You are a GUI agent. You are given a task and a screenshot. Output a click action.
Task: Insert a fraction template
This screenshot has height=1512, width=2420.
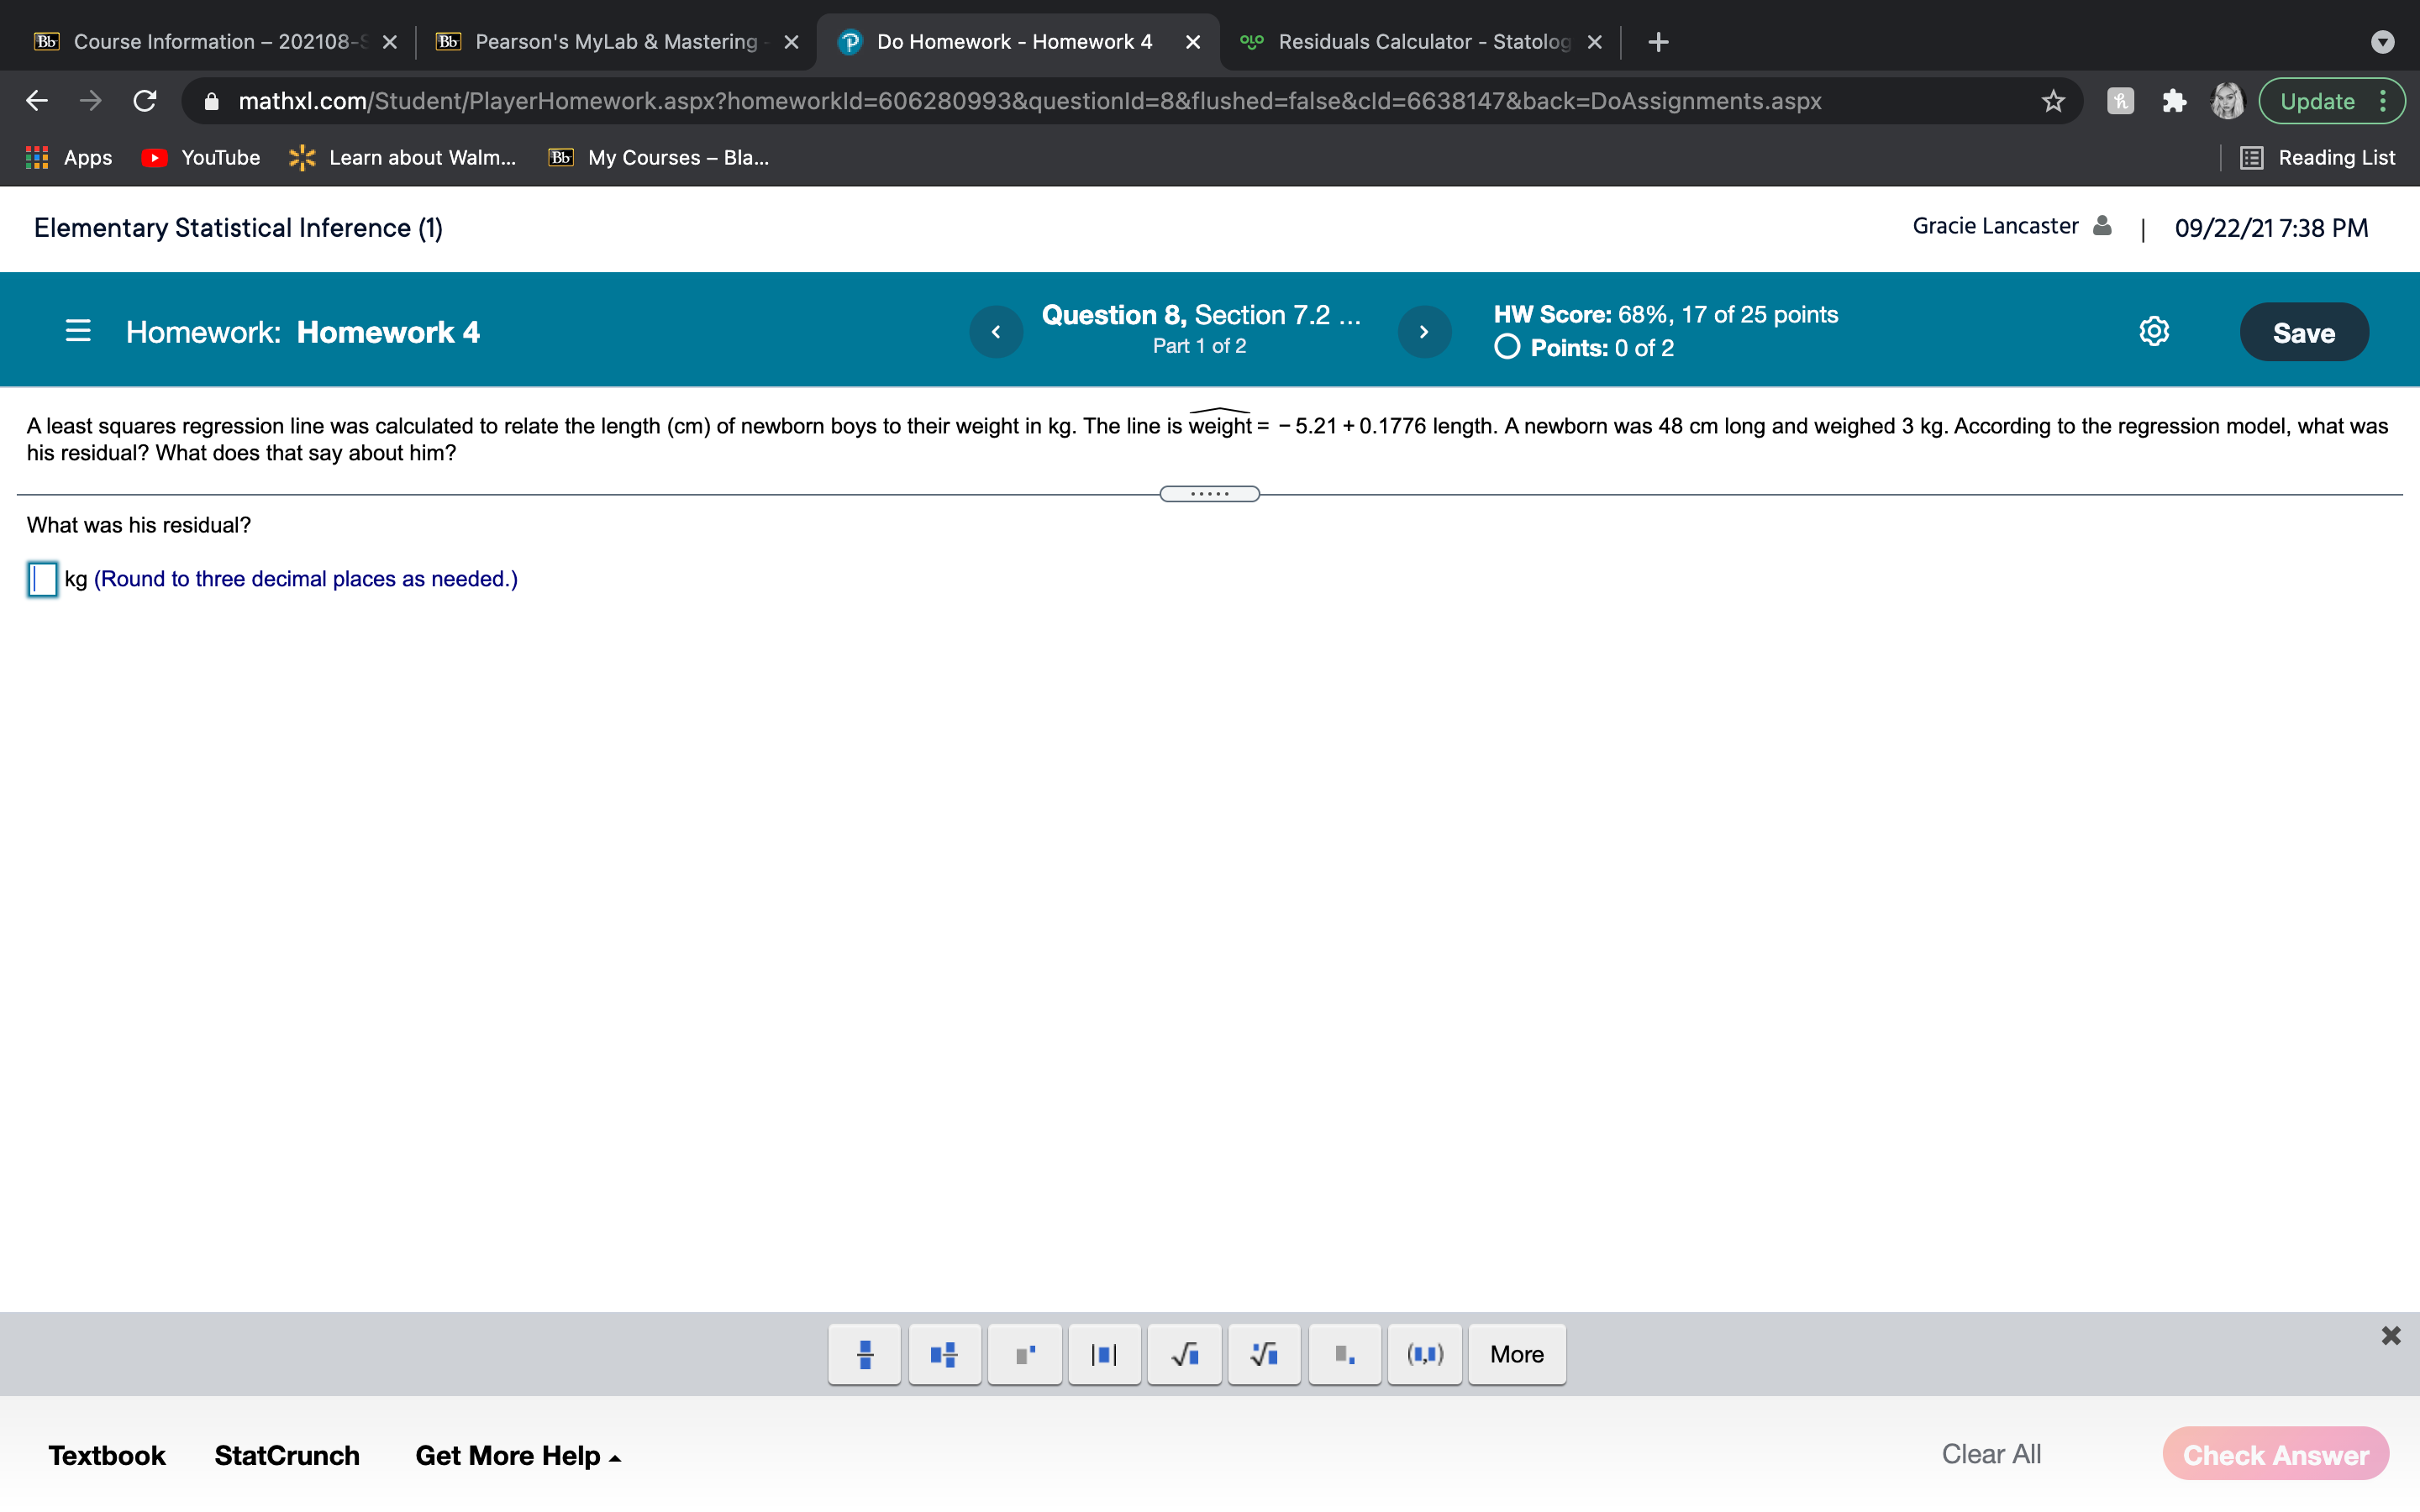pos(865,1354)
